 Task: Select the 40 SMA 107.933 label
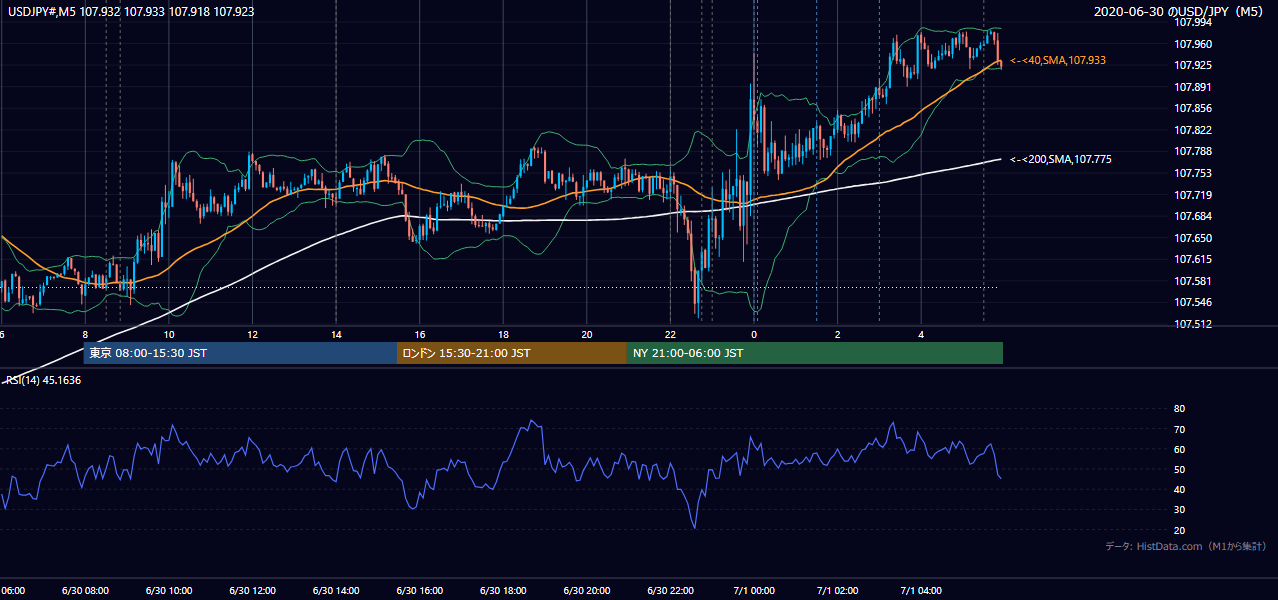(1058, 61)
